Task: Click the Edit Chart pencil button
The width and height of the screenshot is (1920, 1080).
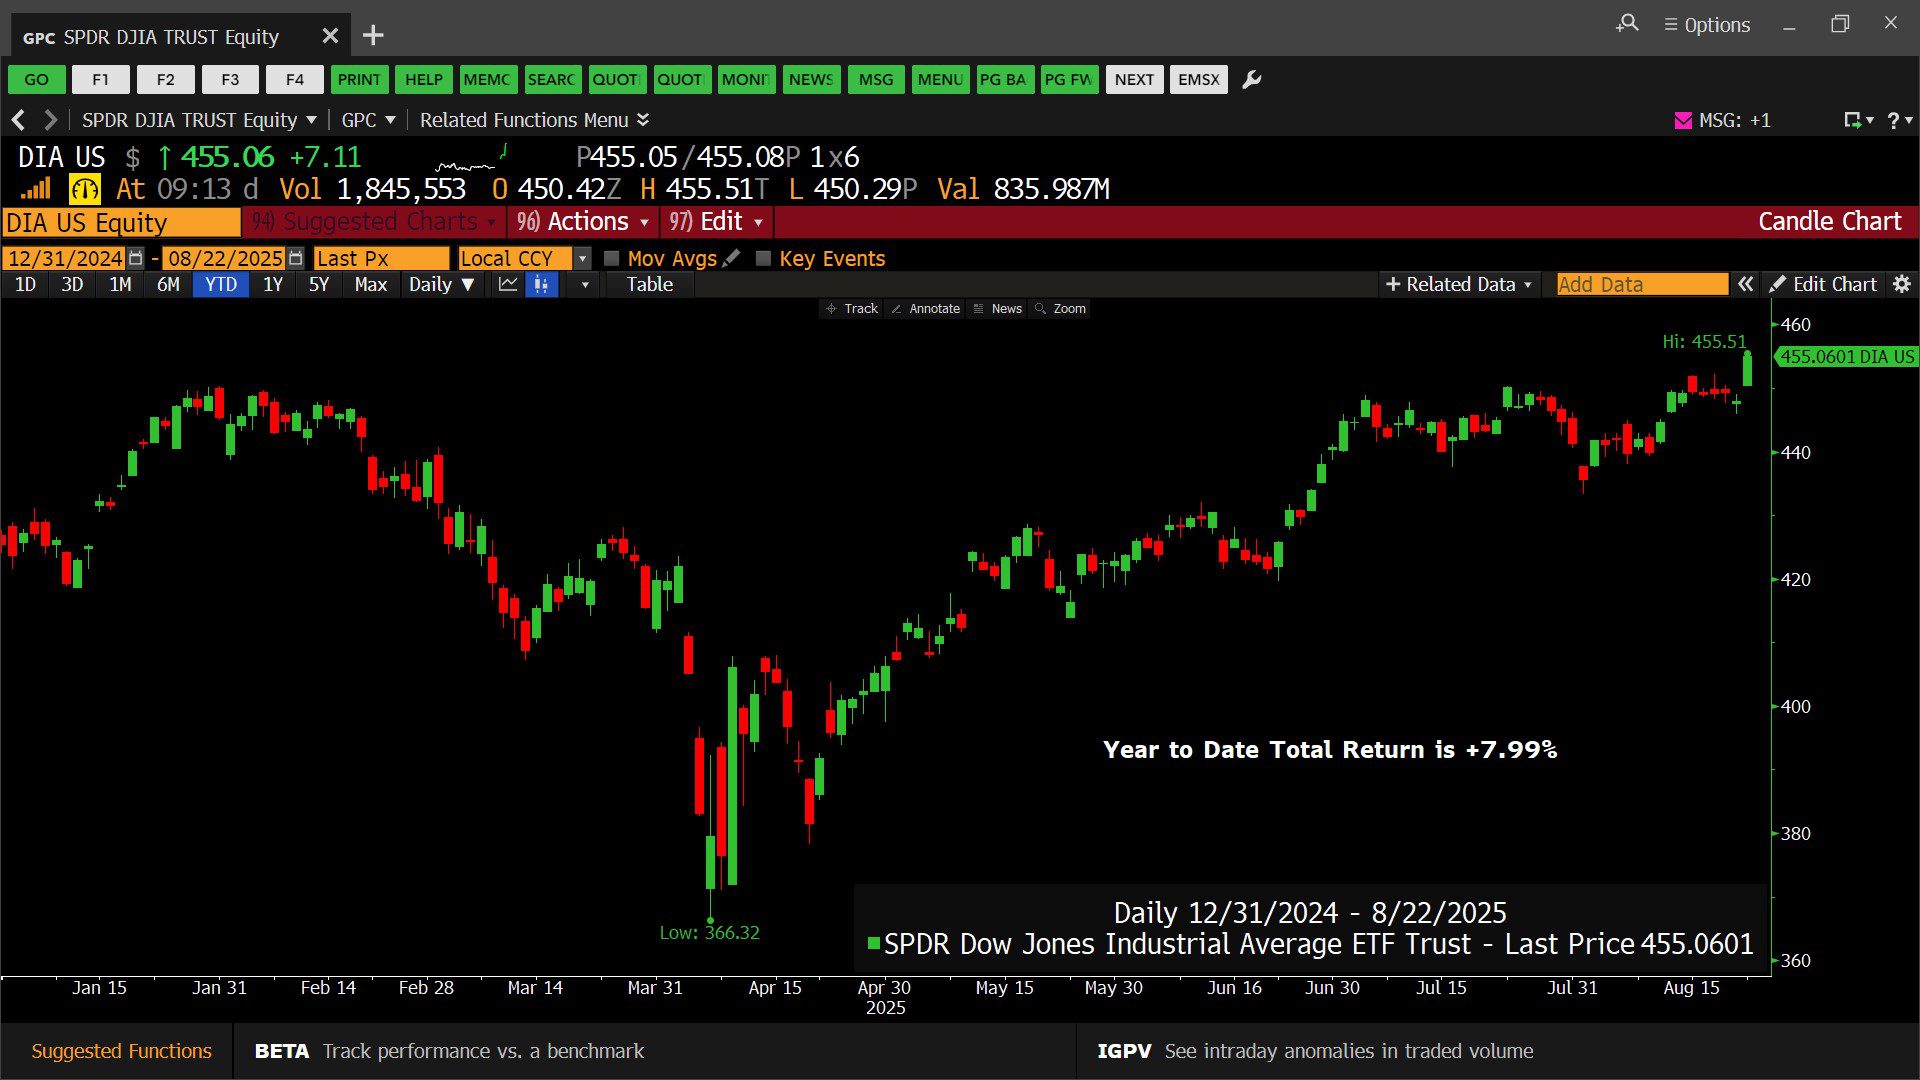Action: (1823, 285)
